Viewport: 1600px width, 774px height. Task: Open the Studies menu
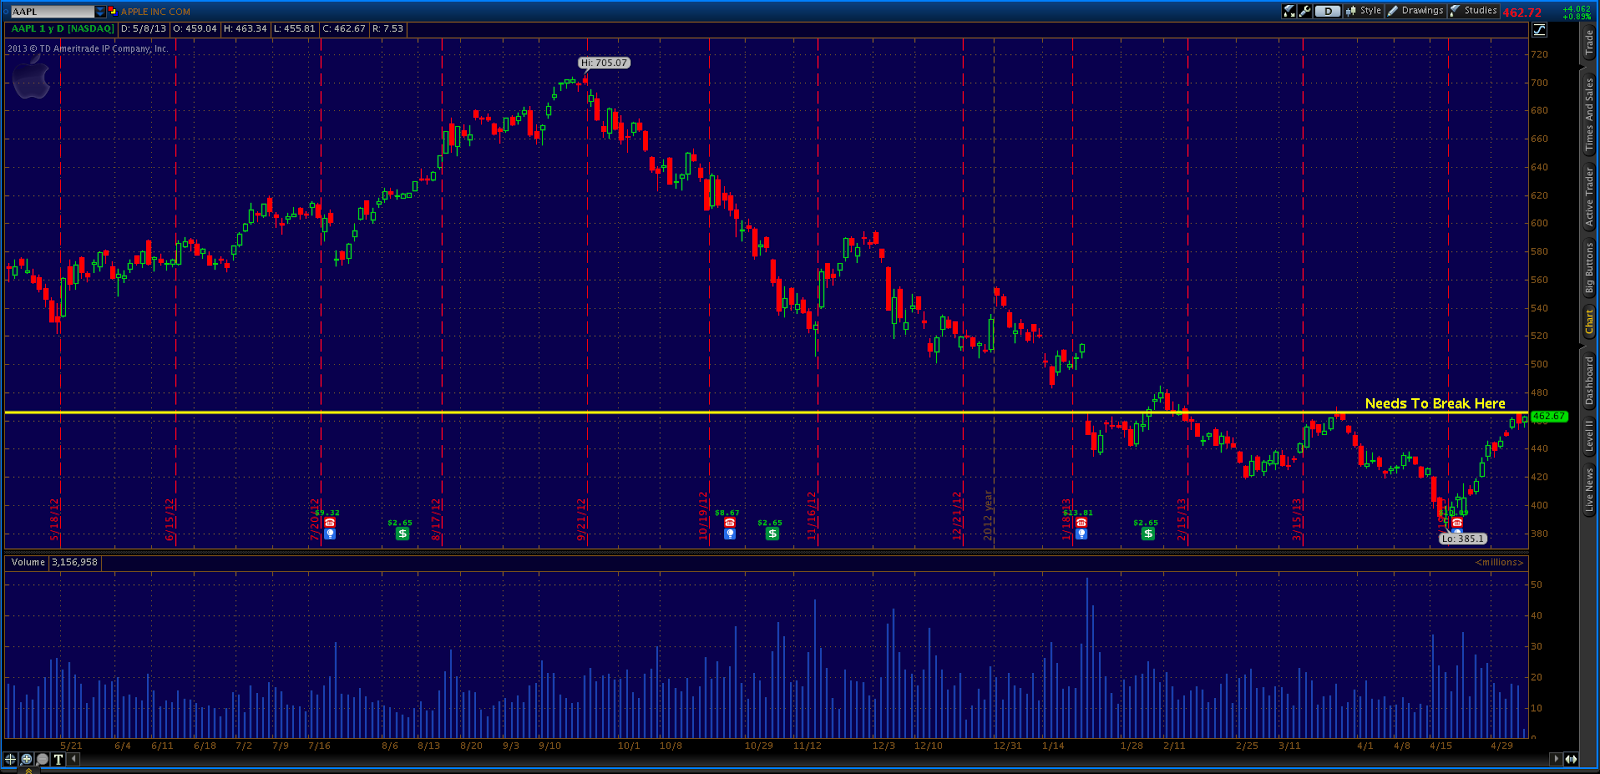click(1473, 11)
